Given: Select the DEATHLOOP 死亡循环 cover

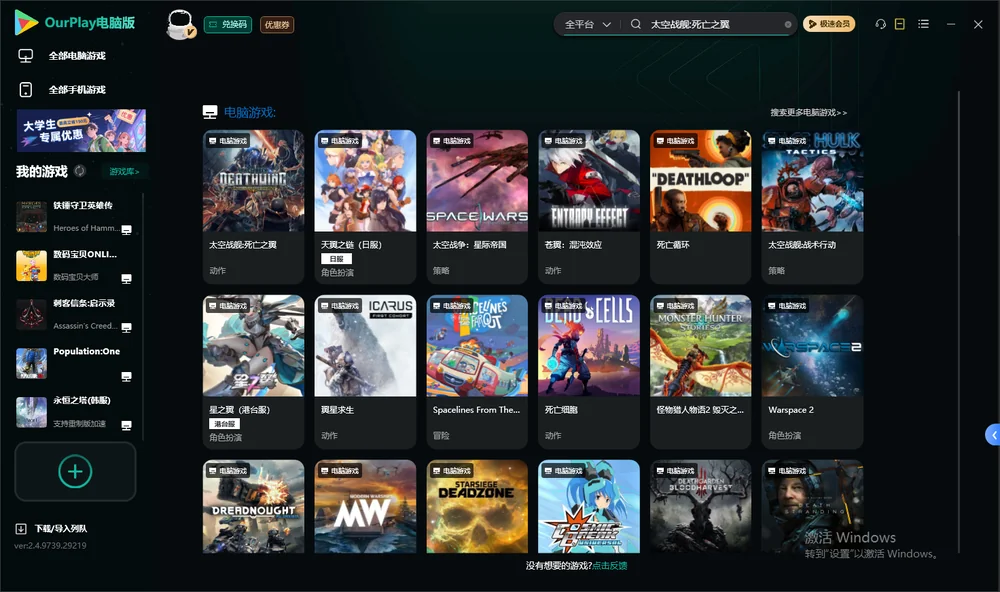Looking at the screenshot, I should (701, 181).
